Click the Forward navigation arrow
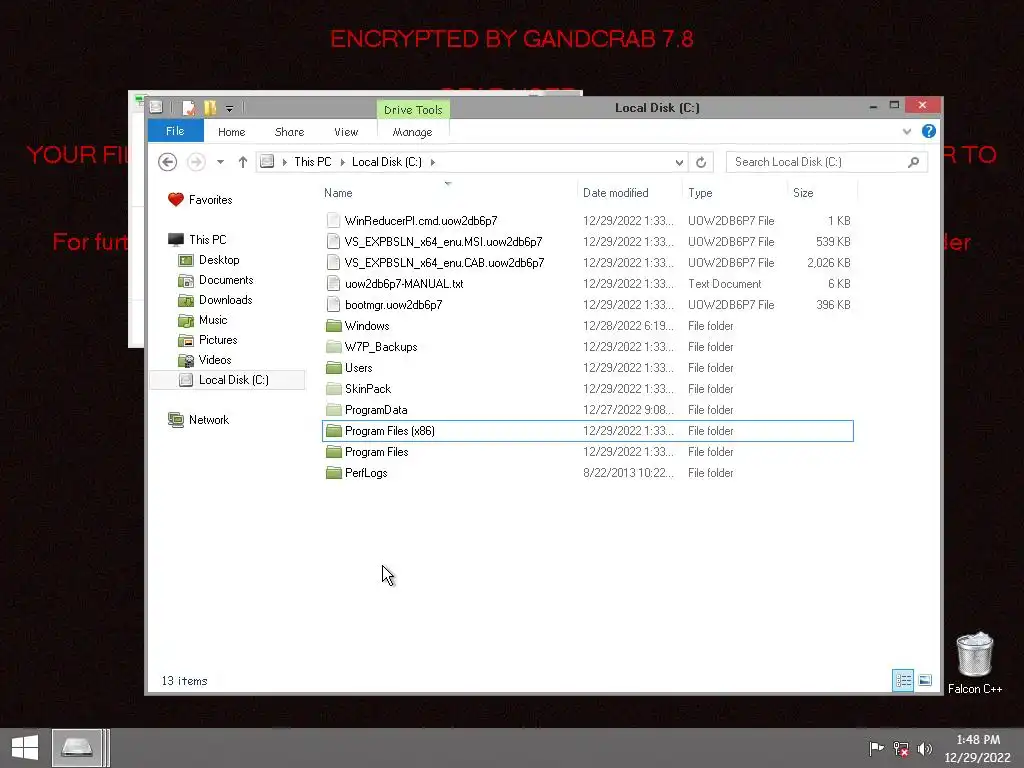Screen dimensions: 1024x768 tap(196, 162)
